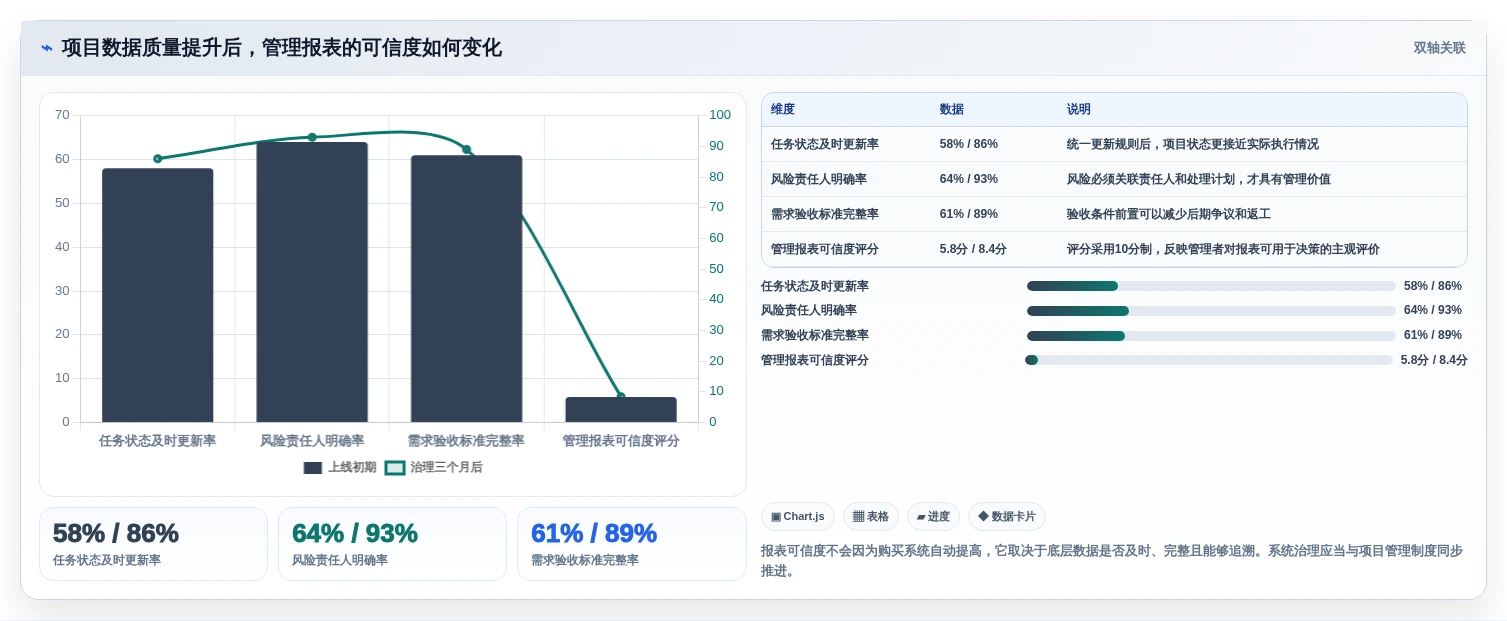Click the 进度 tag chip

pyautogui.click(x=933, y=516)
